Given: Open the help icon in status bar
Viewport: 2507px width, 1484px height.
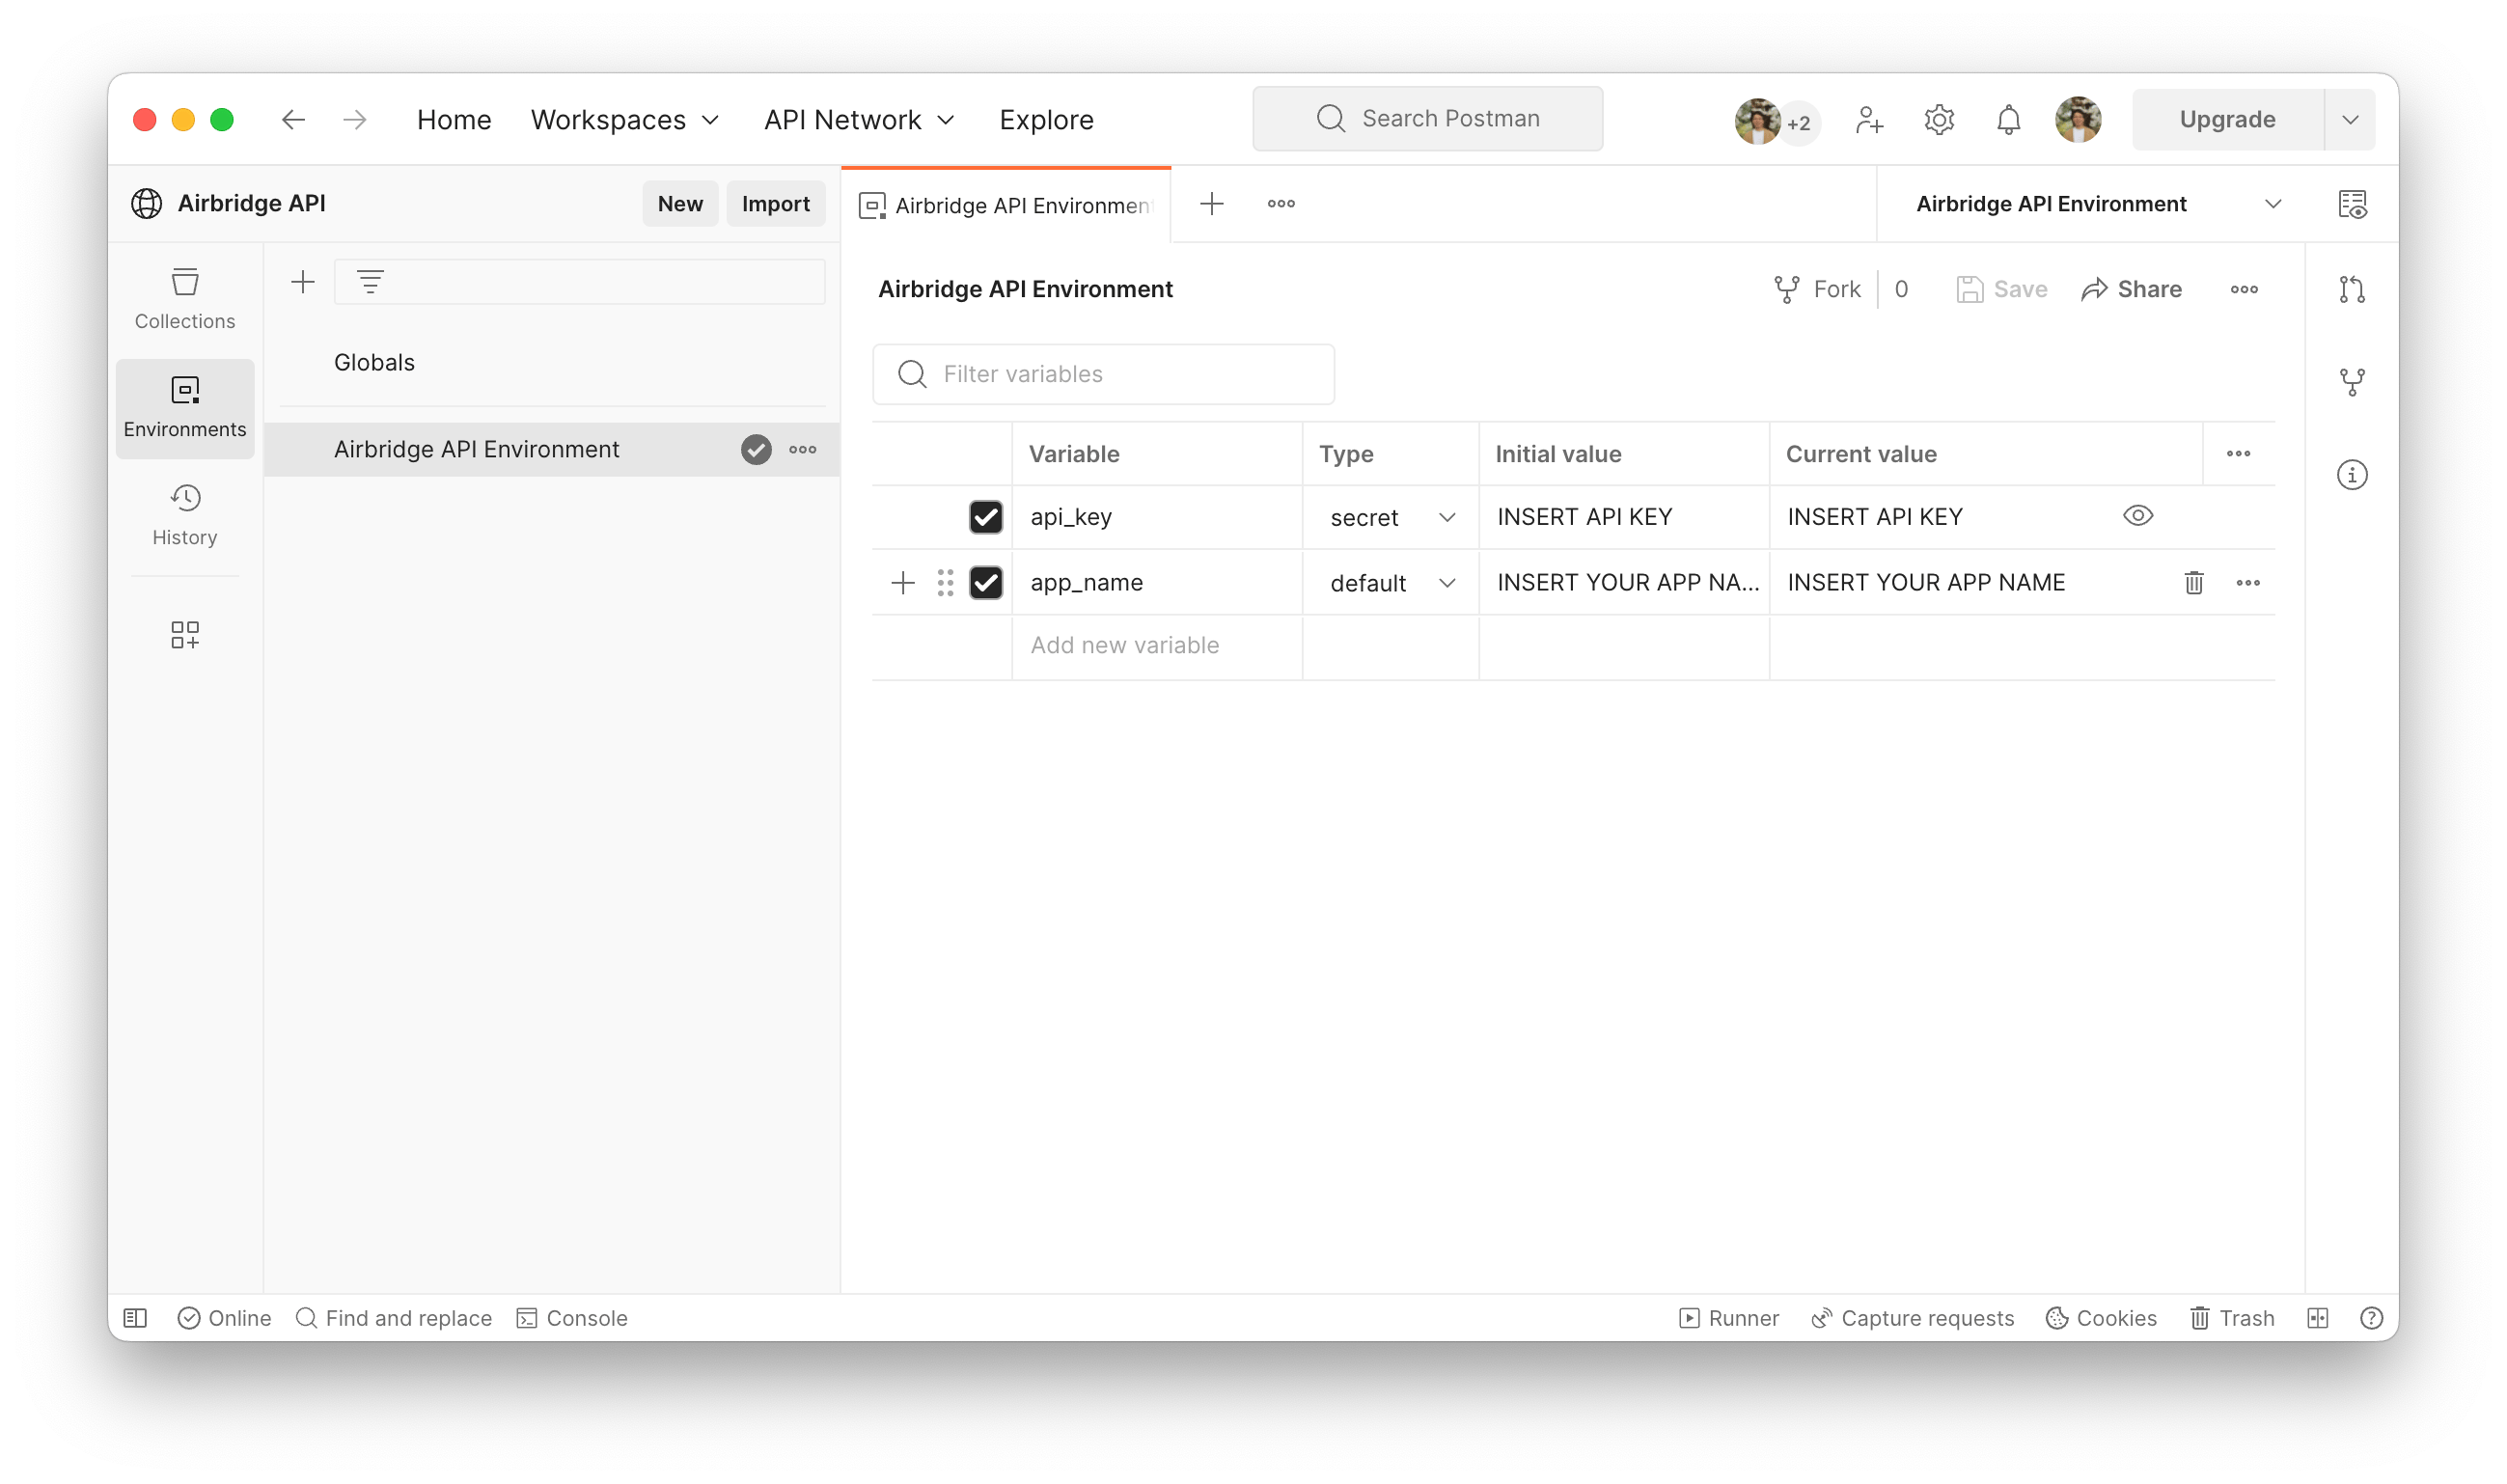Looking at the screenshot, I should pos(2371,1318).
